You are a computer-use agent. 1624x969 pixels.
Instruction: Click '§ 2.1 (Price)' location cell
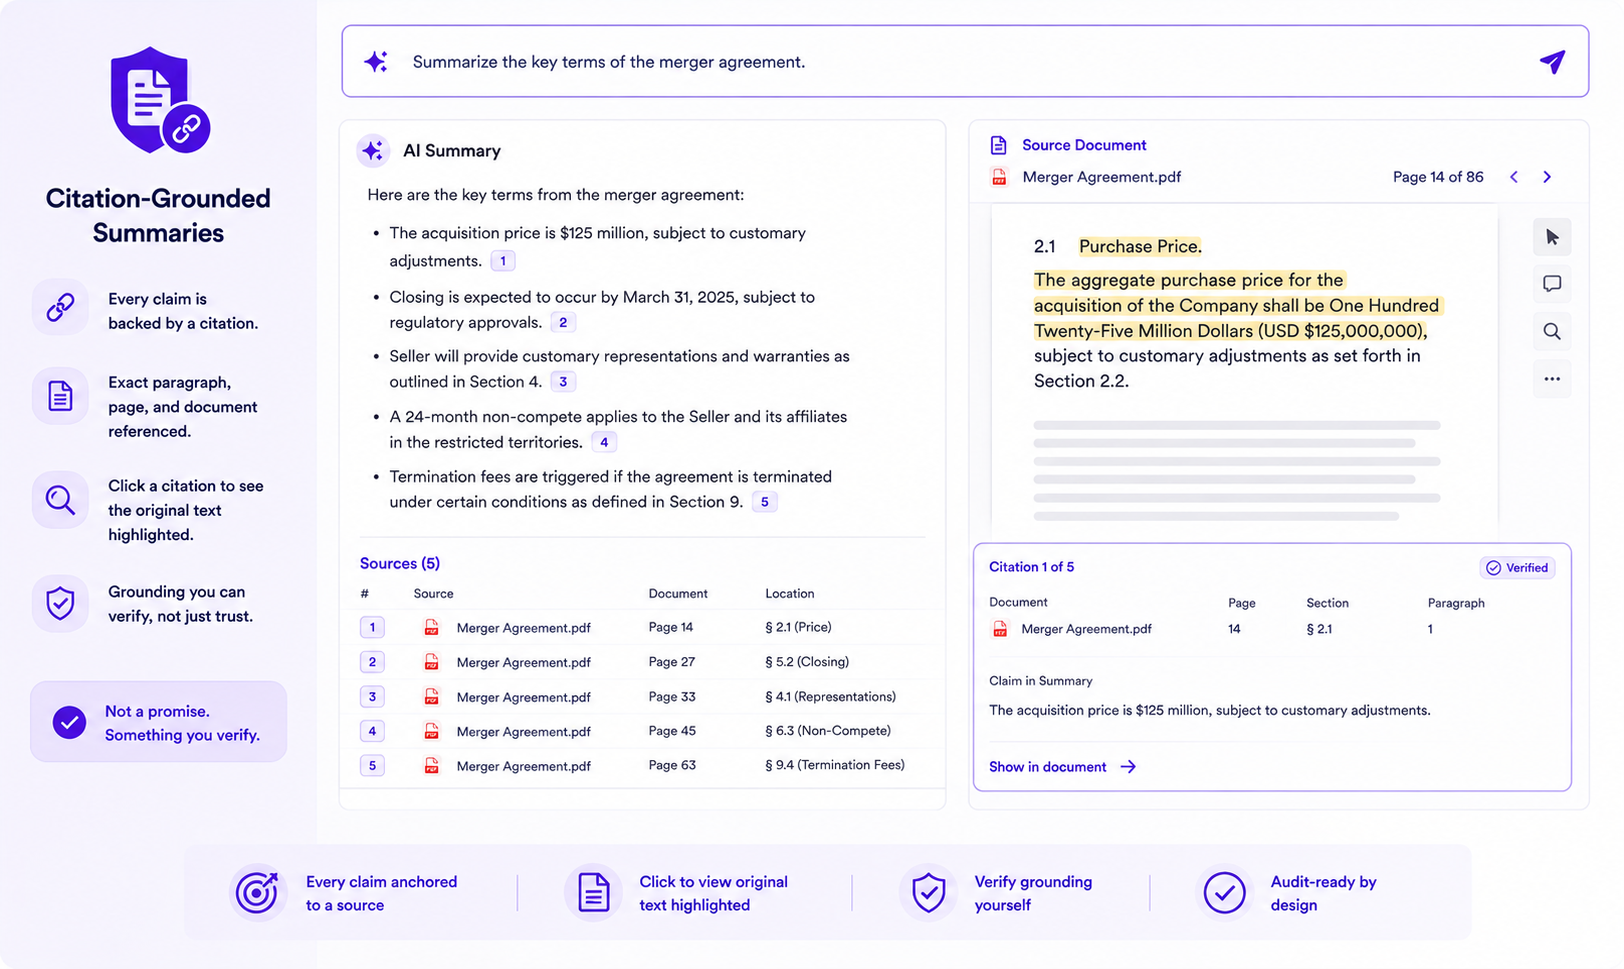click(798, 627)
